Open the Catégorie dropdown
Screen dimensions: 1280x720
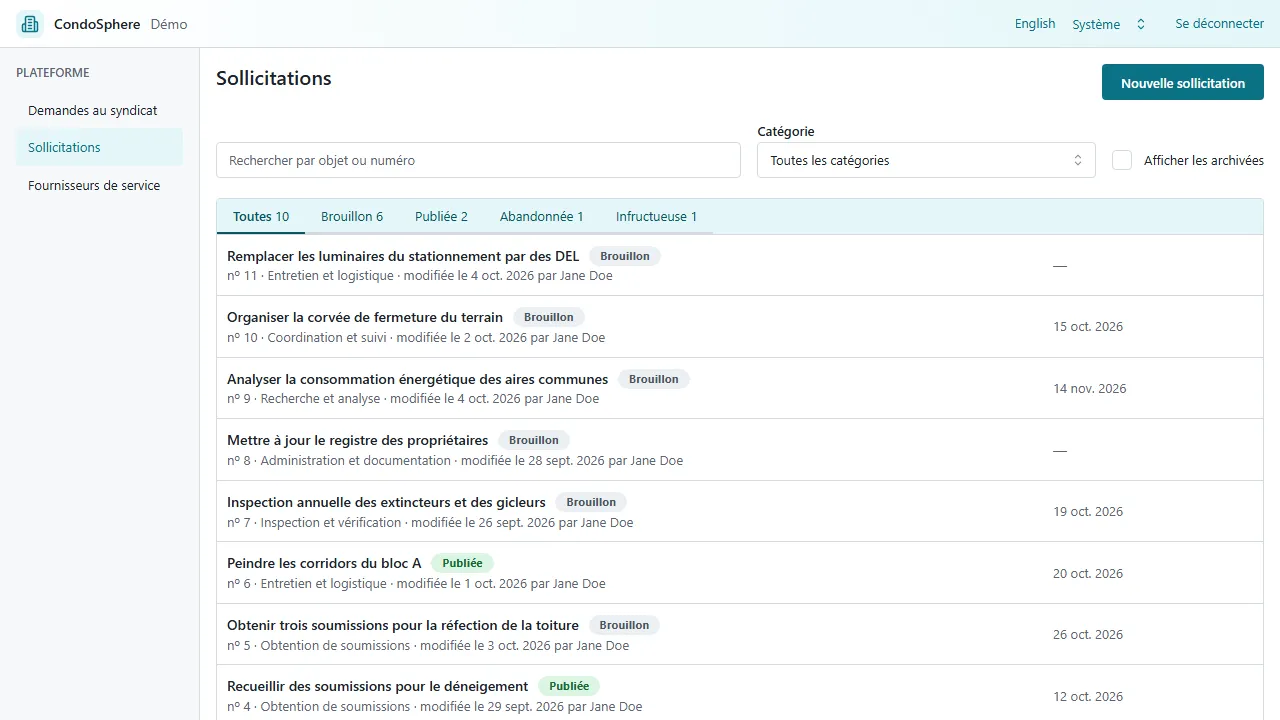(926, 160)
